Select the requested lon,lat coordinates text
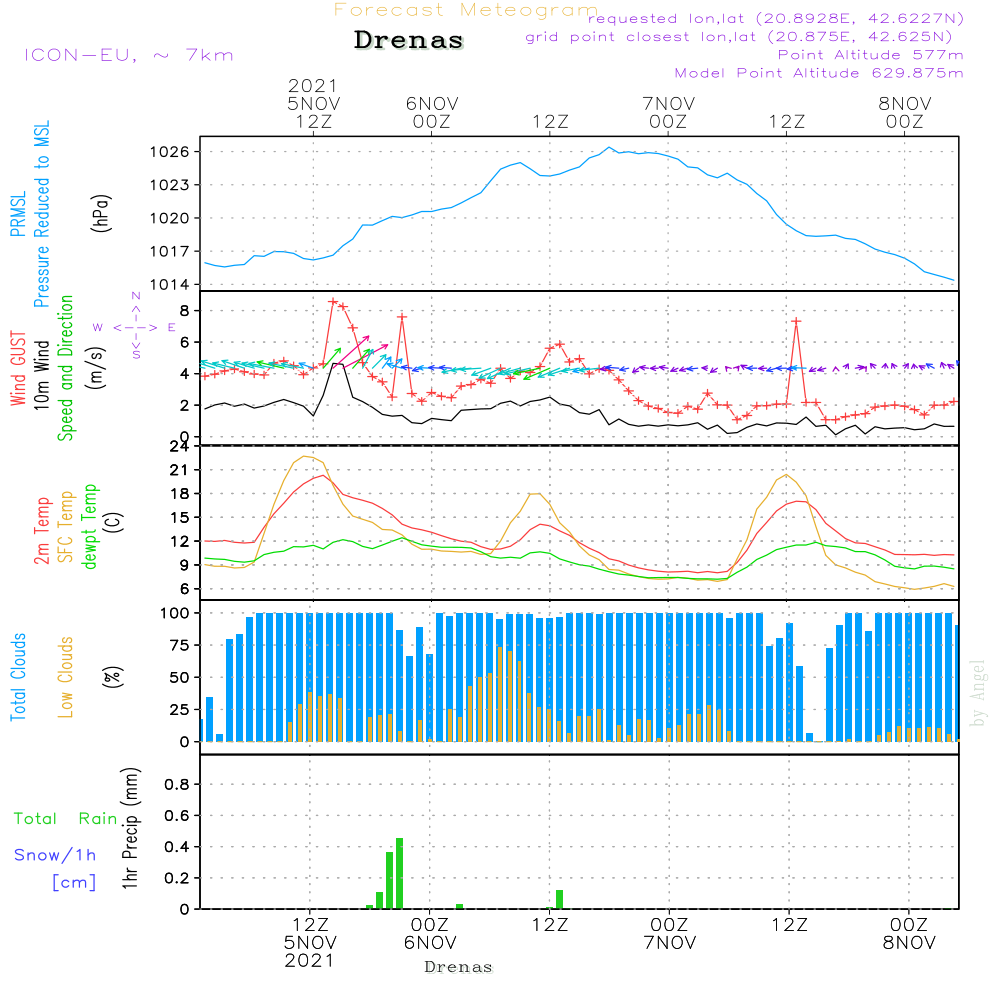Viewport: 1000px width, 1000px height. point(776,19)
